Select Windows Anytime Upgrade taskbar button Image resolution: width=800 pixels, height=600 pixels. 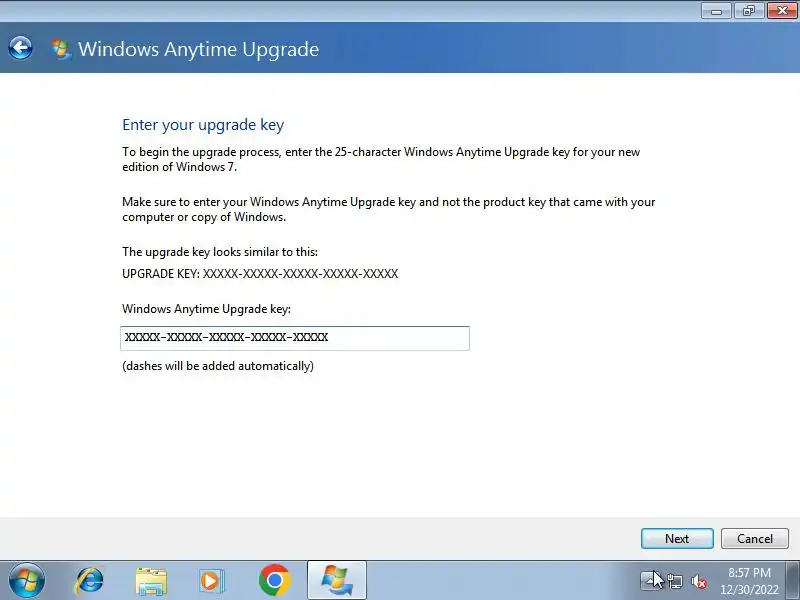tap(337, 580)
